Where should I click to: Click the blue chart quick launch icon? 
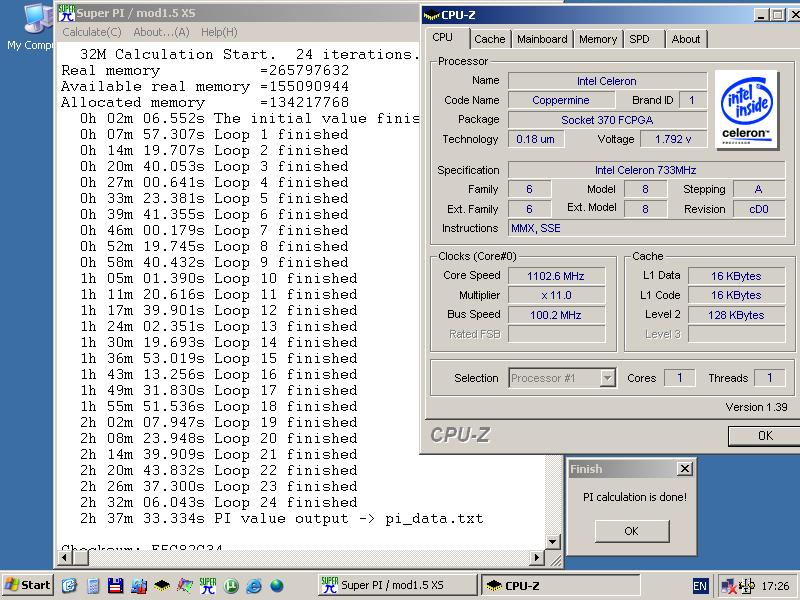point(139,586)
